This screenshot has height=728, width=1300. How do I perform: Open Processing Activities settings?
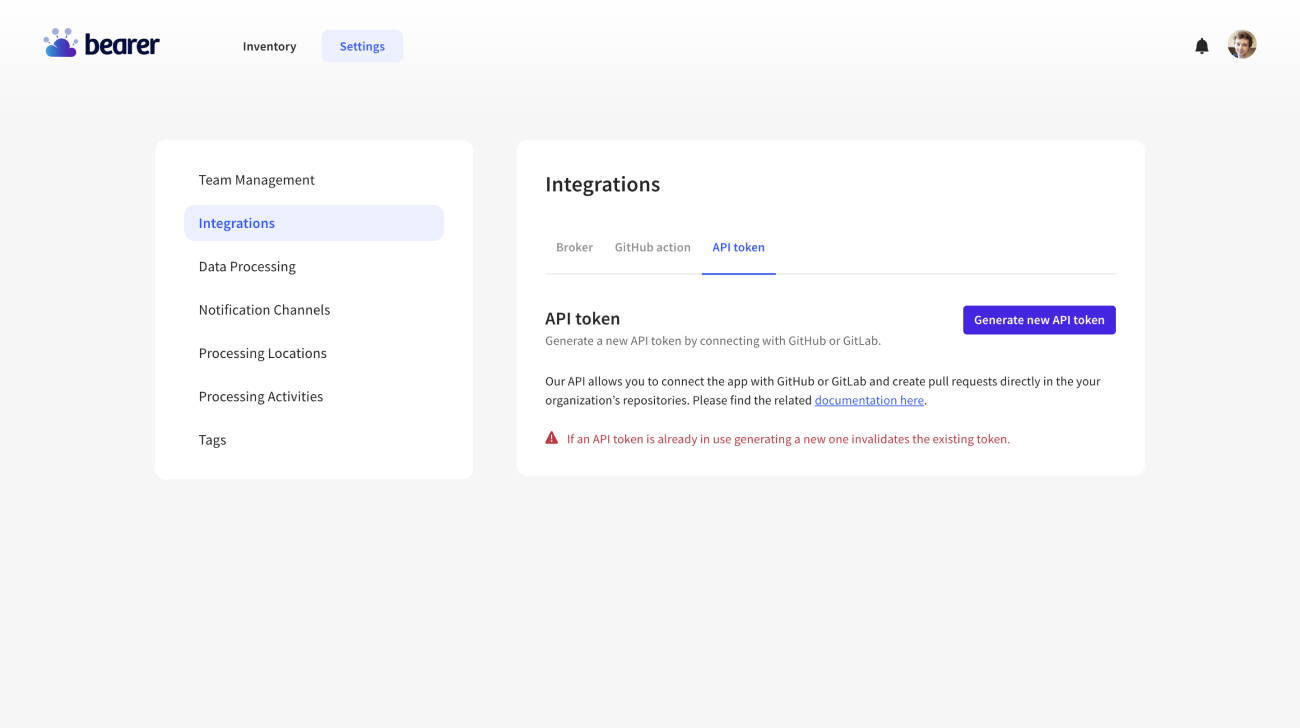260,396
